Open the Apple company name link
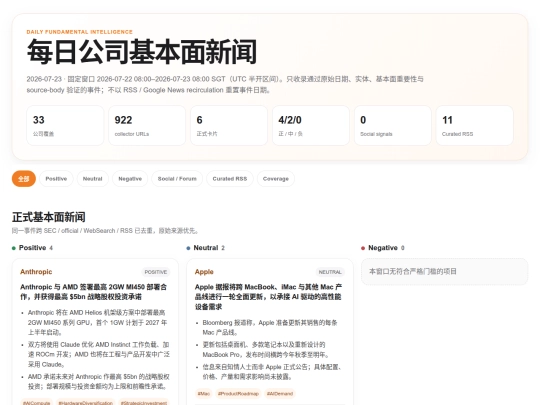Viewport: 540px width, 405px height. coord(204,272)
